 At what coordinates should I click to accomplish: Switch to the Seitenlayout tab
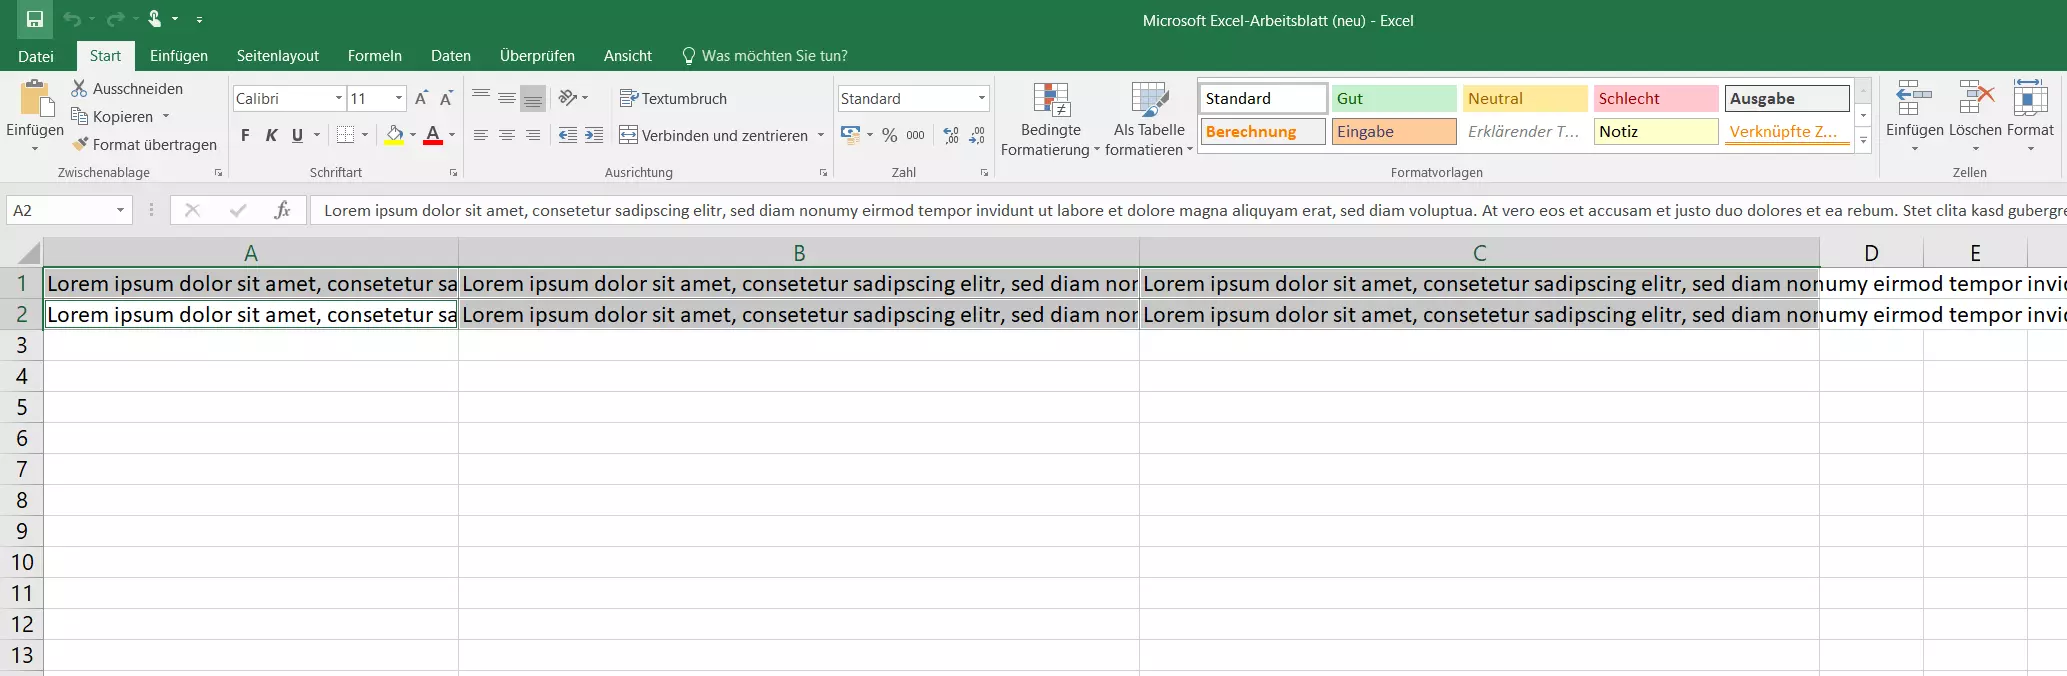point(278,56)
